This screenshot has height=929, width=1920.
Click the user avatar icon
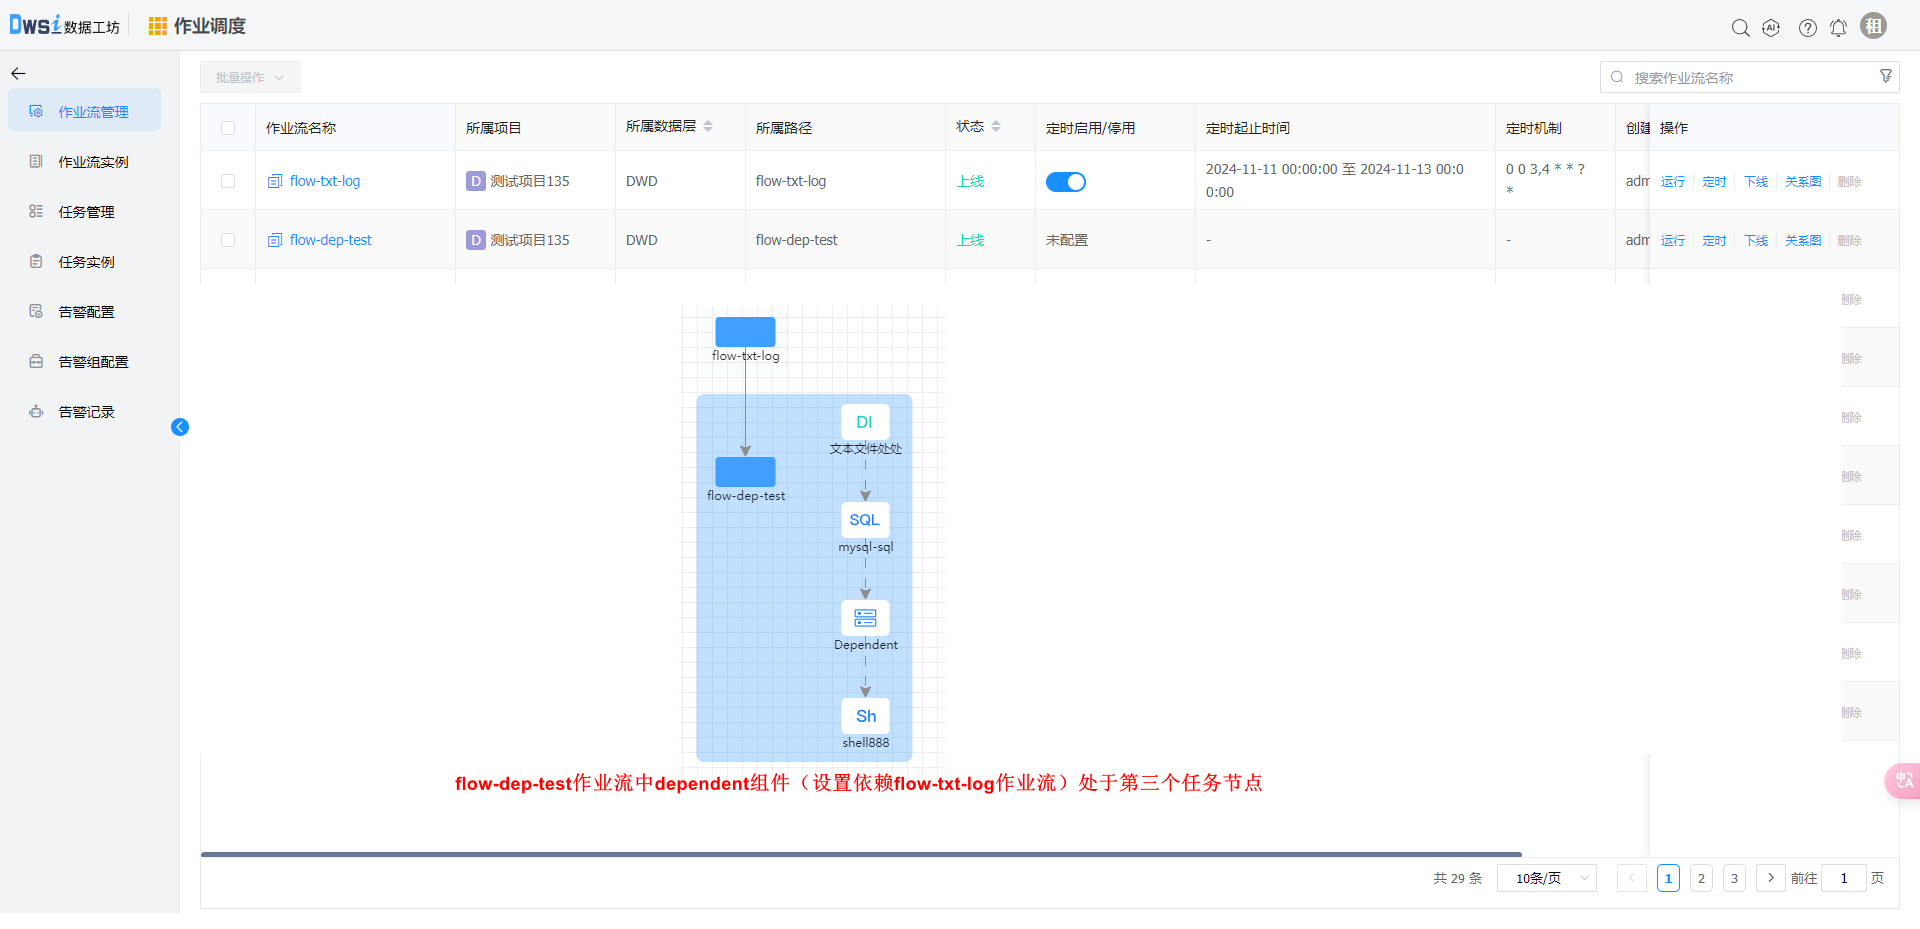pyautogui.click(x=1873, y=26)
